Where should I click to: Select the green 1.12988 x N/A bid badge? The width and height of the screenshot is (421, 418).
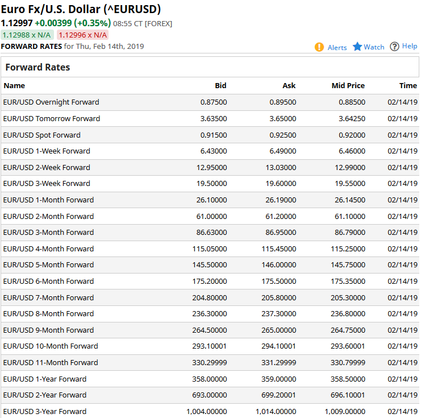(x=27, y=35)
